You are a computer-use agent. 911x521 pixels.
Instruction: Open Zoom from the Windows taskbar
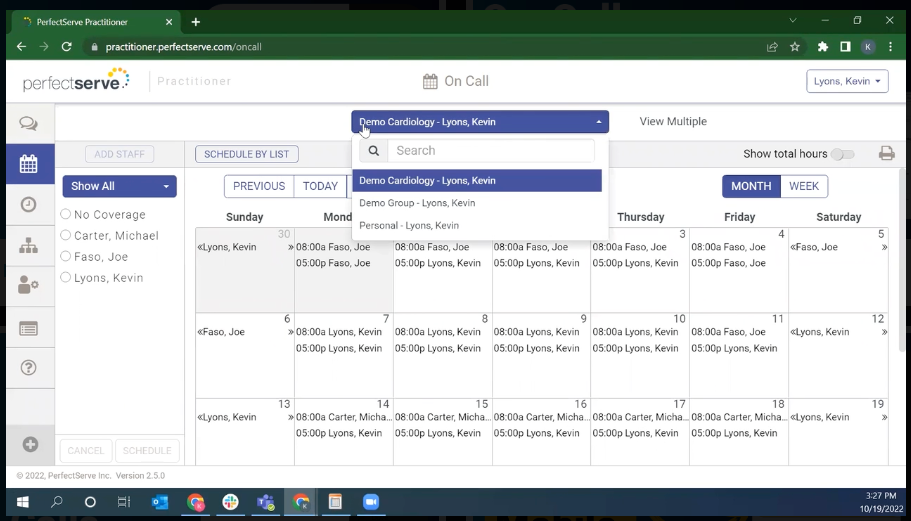[371, 502]
